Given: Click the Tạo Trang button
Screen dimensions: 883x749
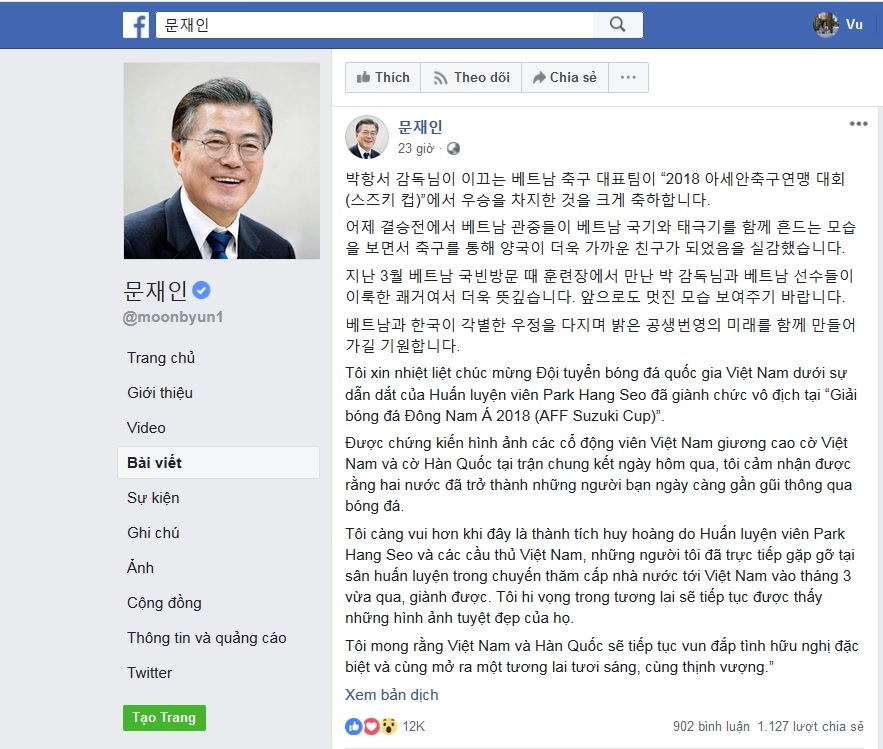Looking at the screenshot, I should tap(164, 718).
